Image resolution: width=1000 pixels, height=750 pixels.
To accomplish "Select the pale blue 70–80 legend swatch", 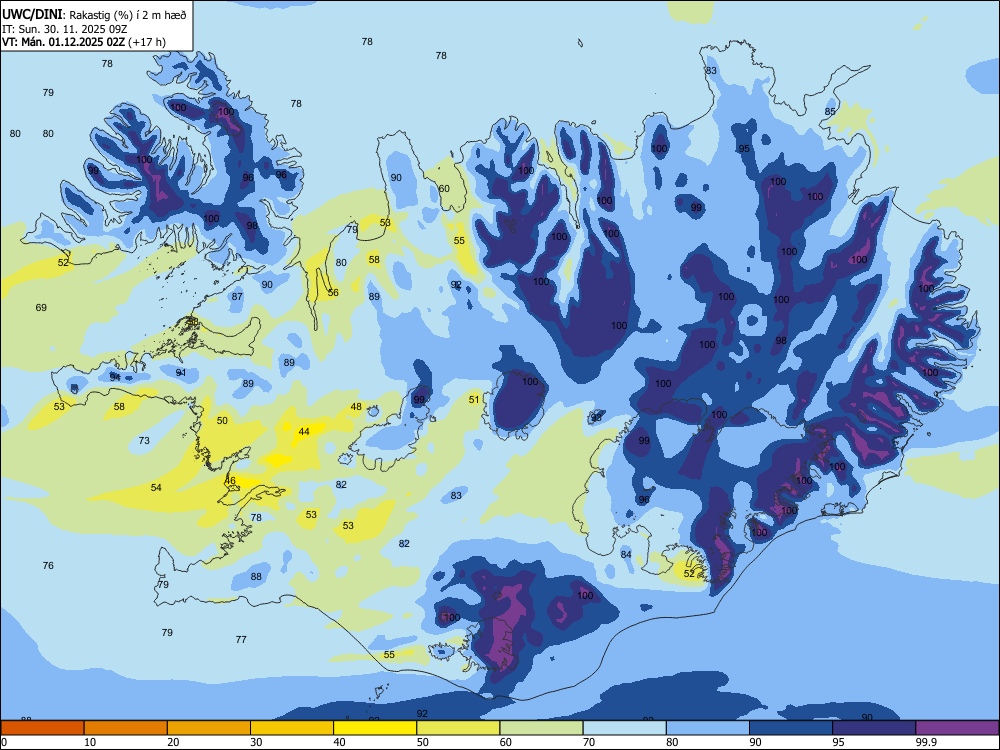I will tap(624, 728).
